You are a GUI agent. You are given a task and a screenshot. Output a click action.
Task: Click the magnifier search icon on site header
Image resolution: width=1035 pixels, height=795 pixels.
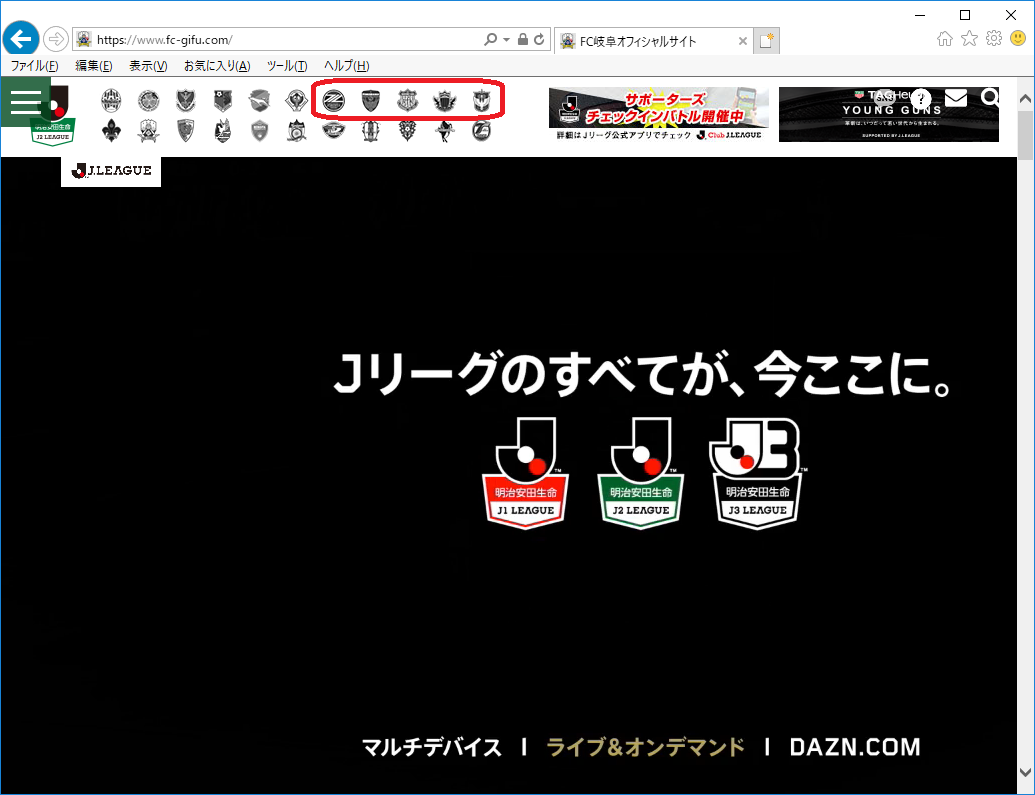[990, 97]
